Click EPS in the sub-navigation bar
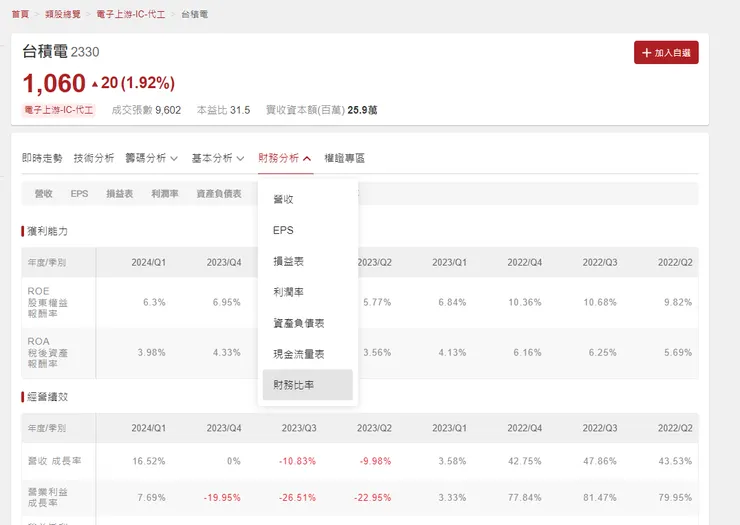 tap(79, 194)
